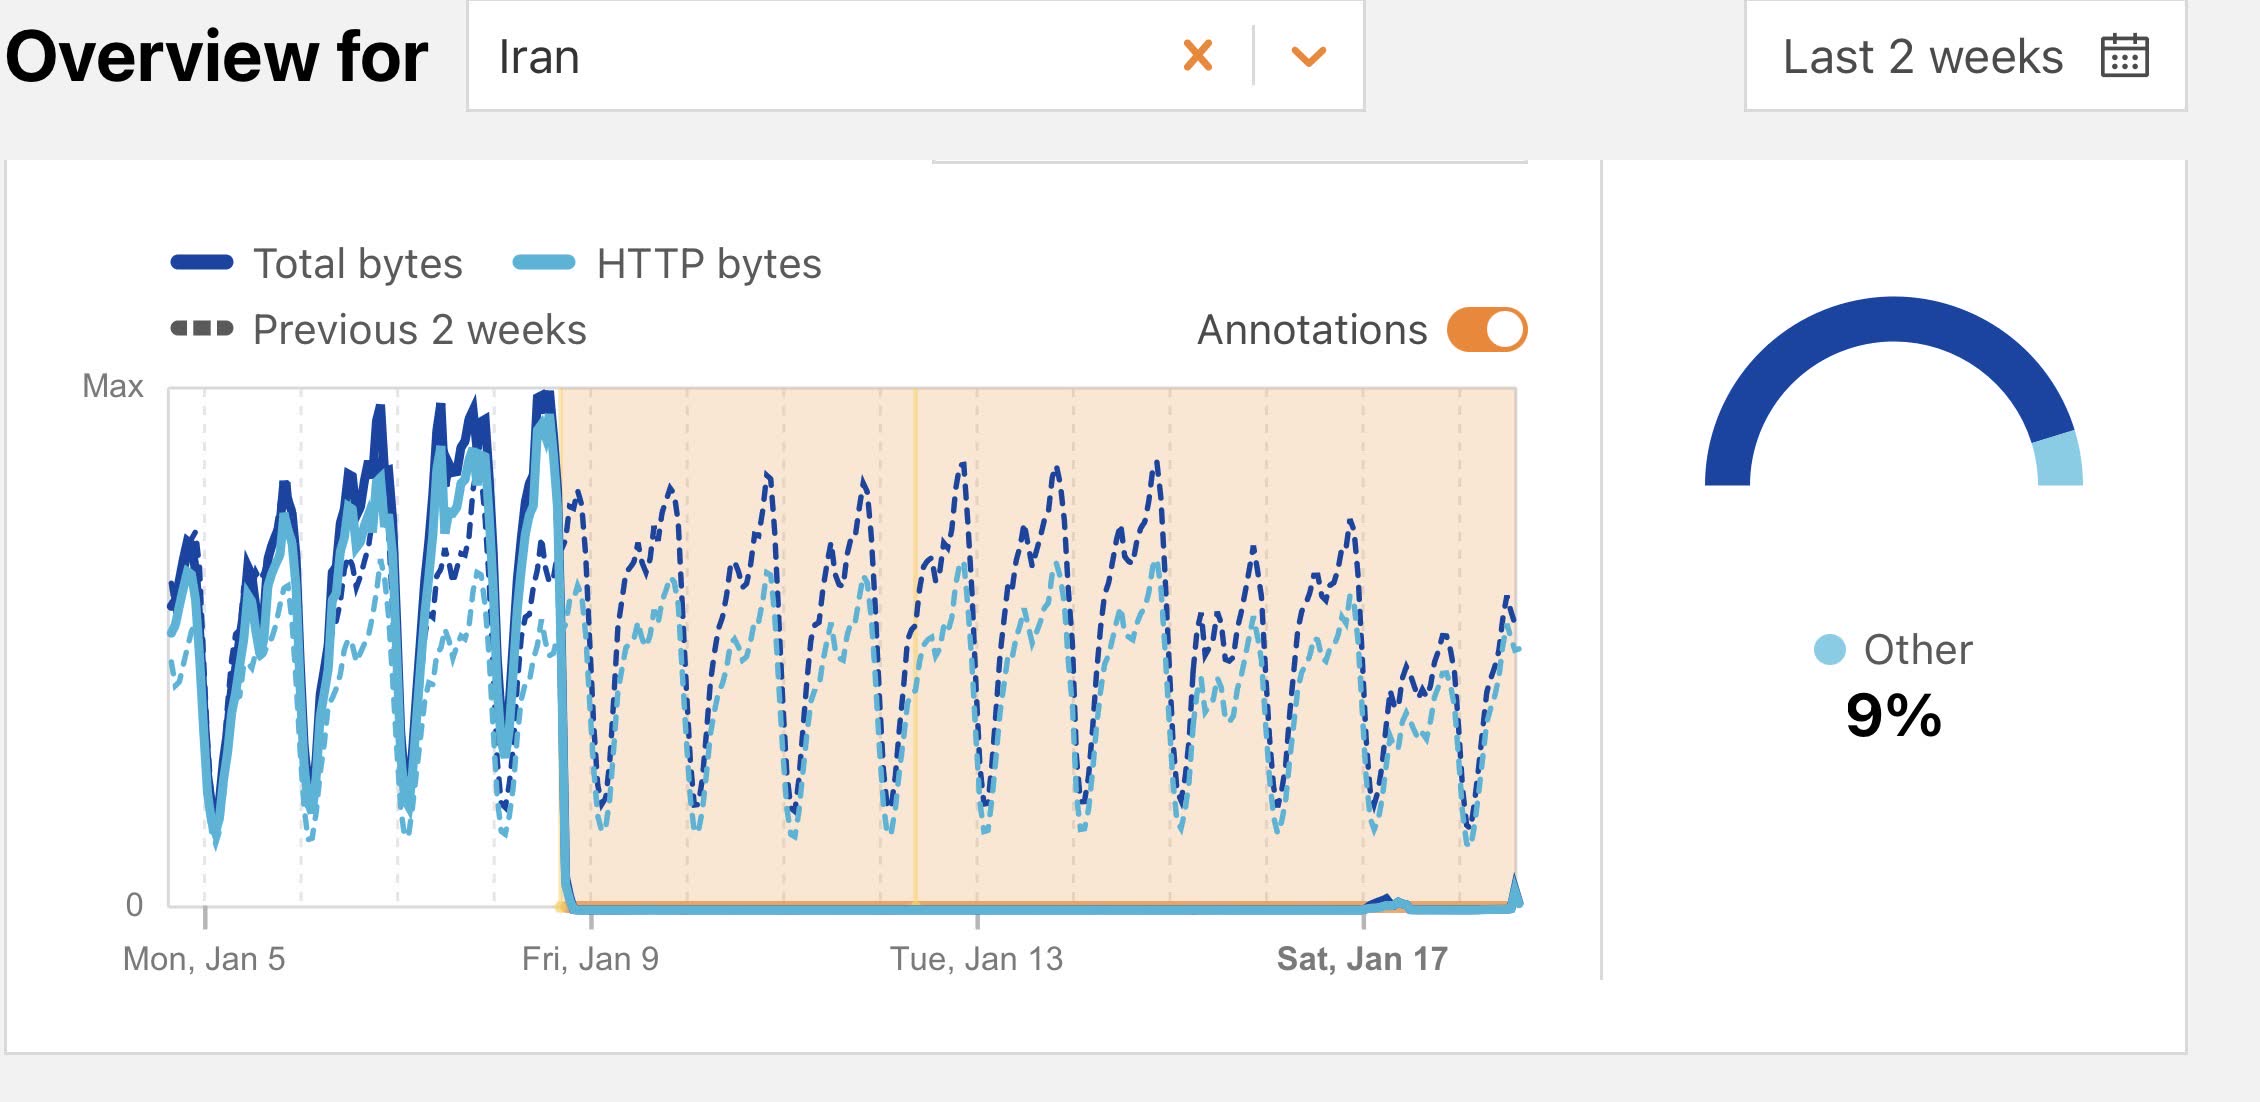2260x1102 pixels.
Task: Clear the Iran selection with orange X
Action: point(1197,56)
